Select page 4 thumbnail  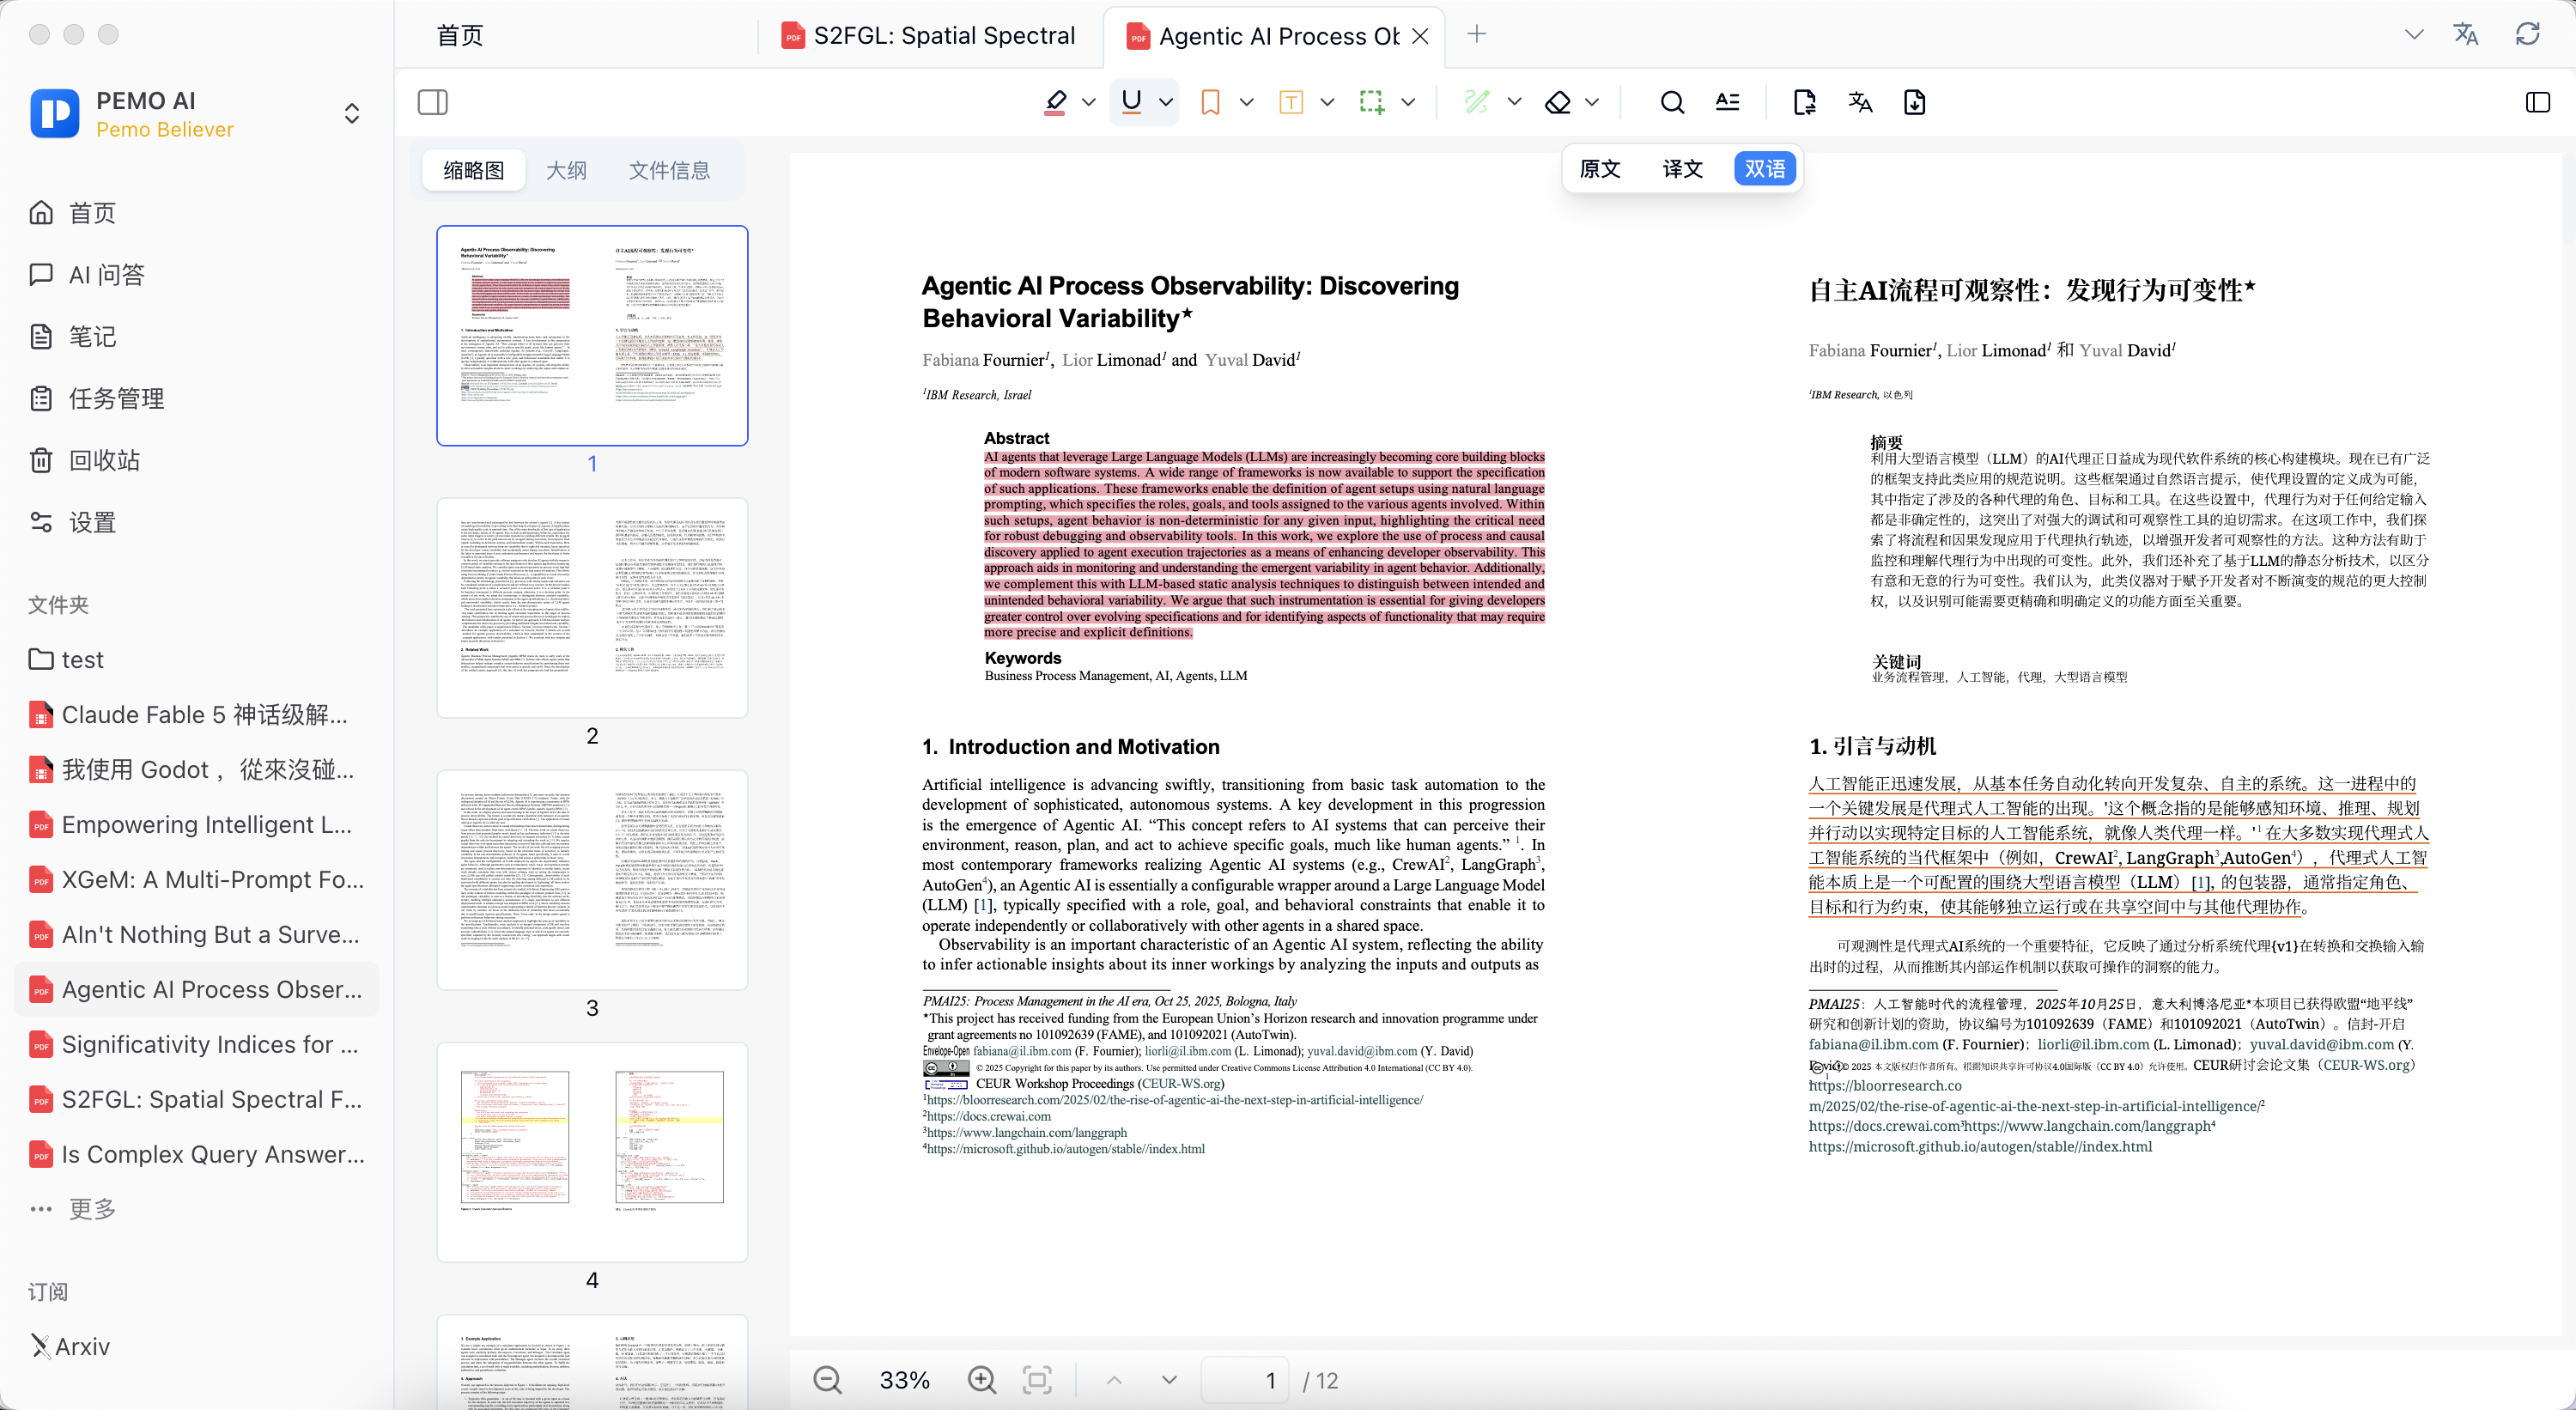592,1152
